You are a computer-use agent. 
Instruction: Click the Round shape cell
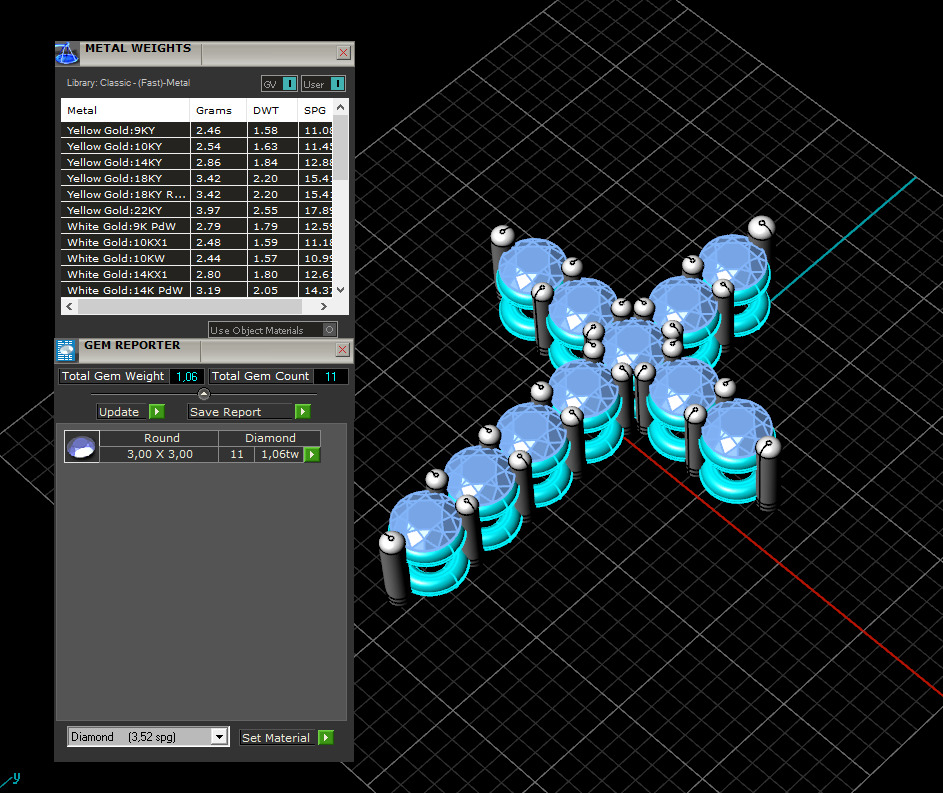click(161, 438)
